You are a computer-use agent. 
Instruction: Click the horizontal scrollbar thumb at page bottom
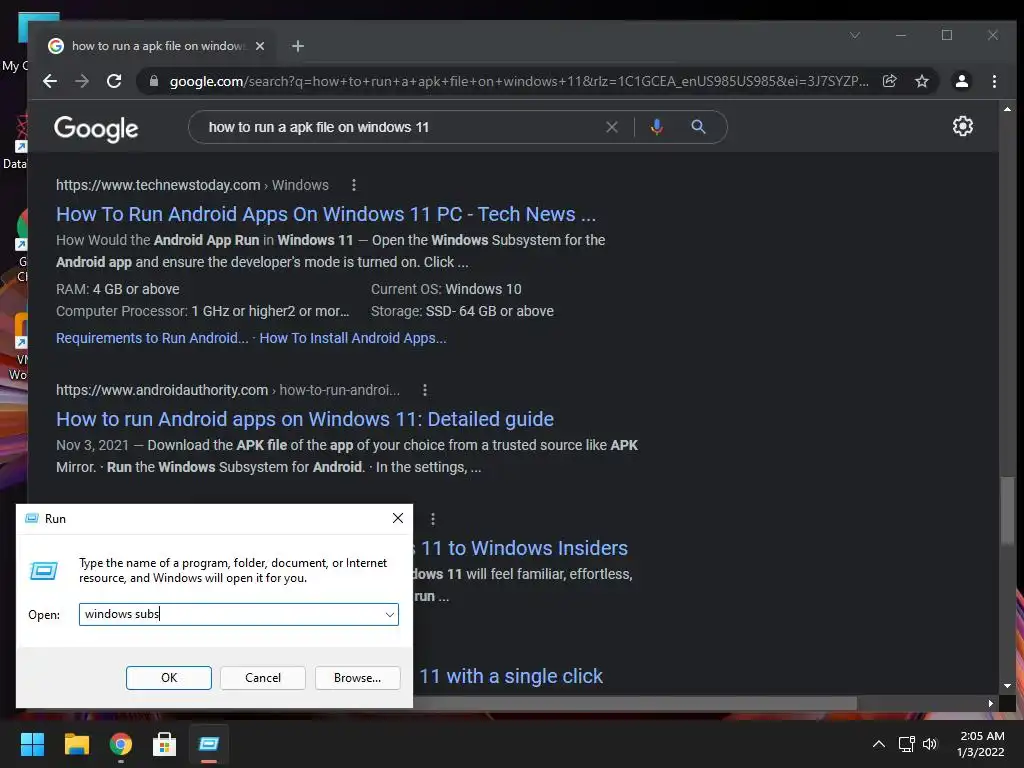coord(635,703)
